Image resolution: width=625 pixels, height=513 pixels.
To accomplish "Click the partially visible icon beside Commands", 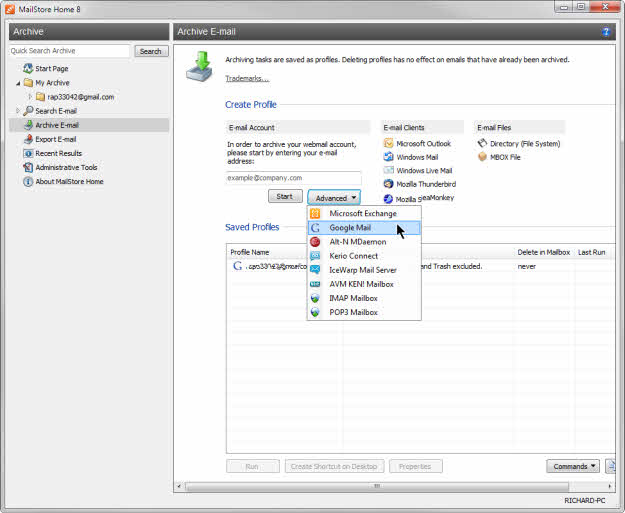I will tap(611, 466).
